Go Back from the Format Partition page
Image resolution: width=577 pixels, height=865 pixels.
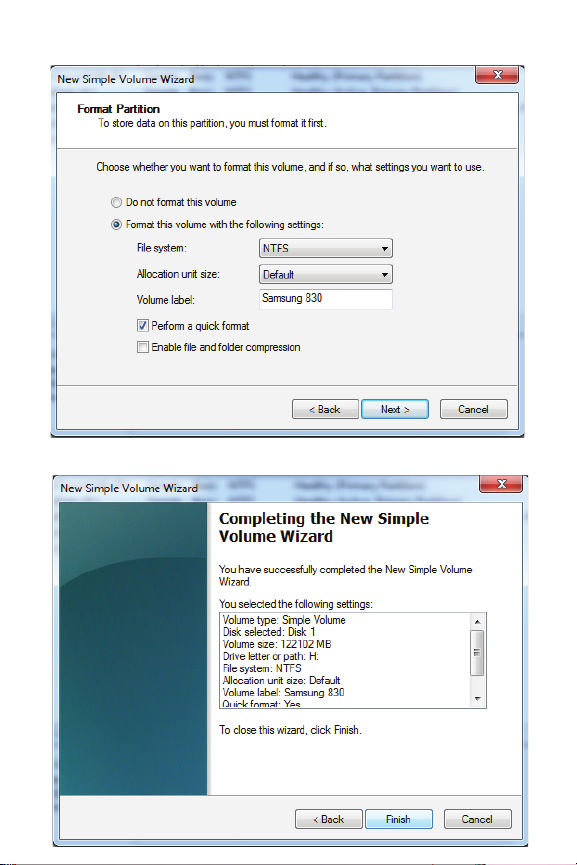point(325,409)
